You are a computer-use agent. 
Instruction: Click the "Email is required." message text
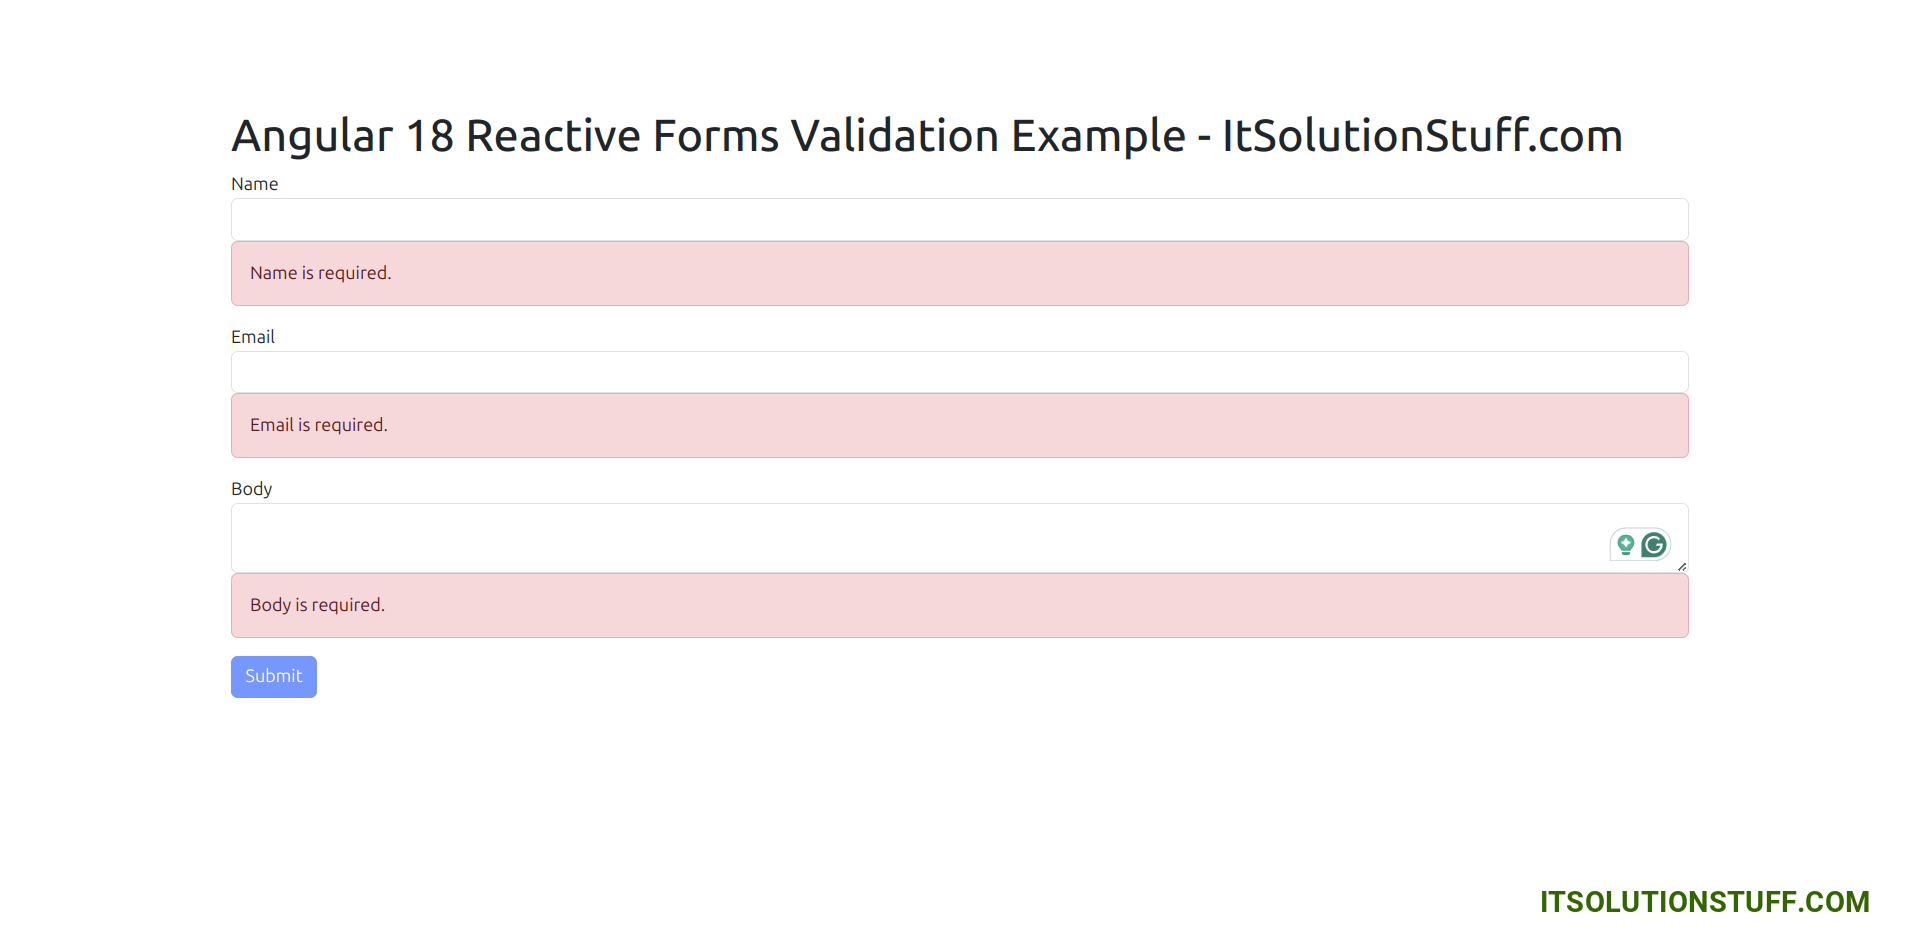(318, 425)
